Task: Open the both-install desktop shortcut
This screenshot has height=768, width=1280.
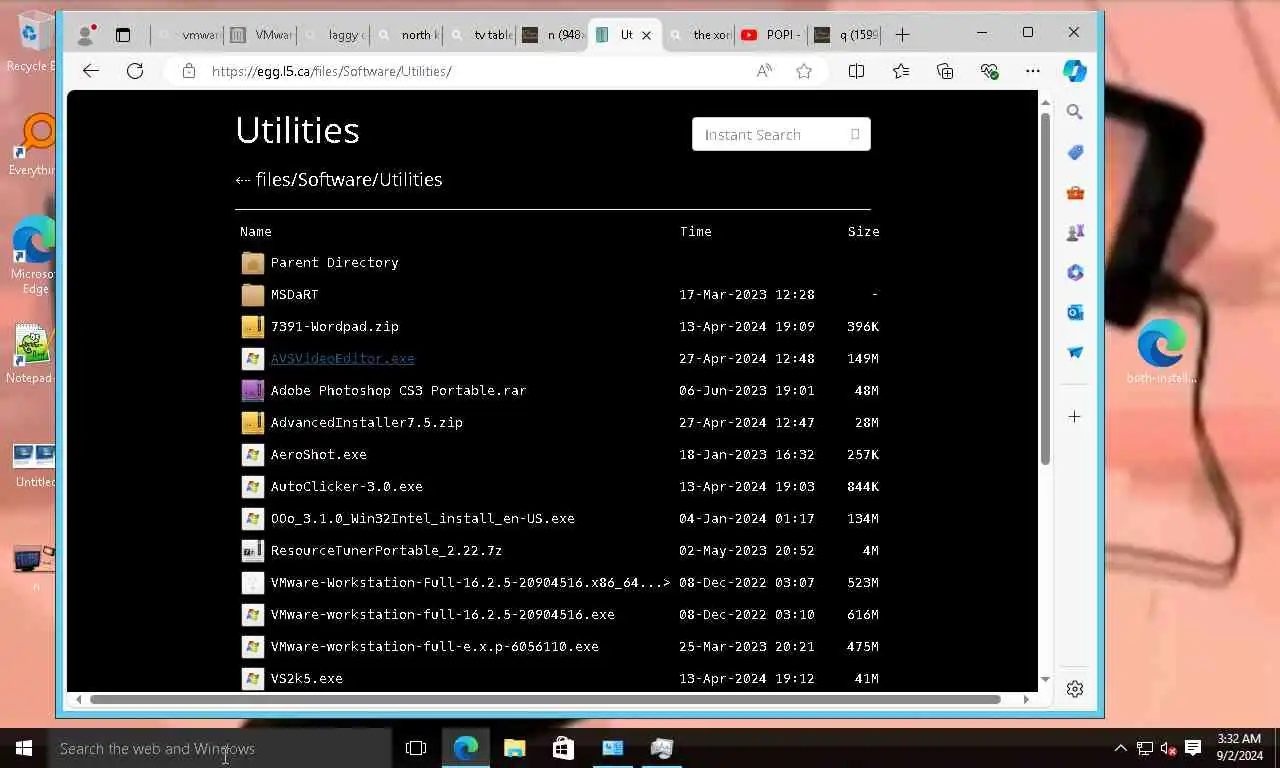Action: [1161, 352]
